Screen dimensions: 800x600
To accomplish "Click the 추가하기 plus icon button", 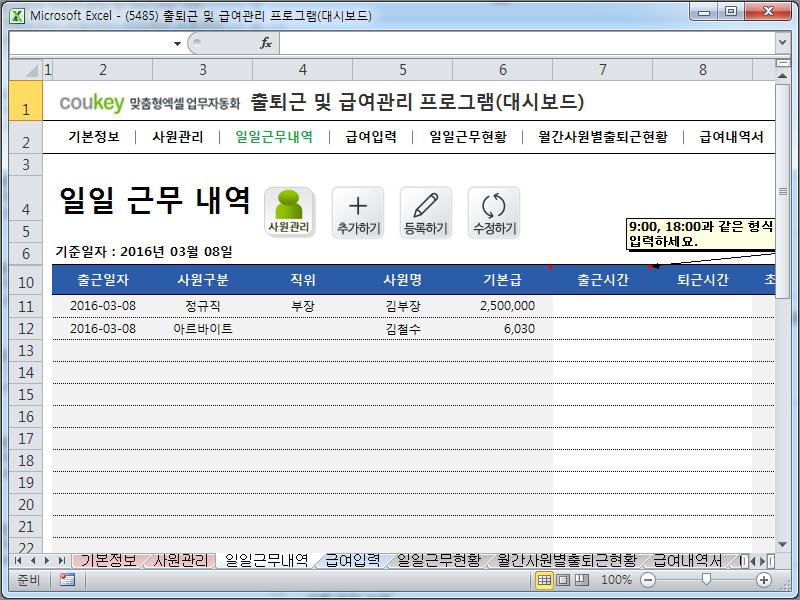I will (x=358, y=212).
